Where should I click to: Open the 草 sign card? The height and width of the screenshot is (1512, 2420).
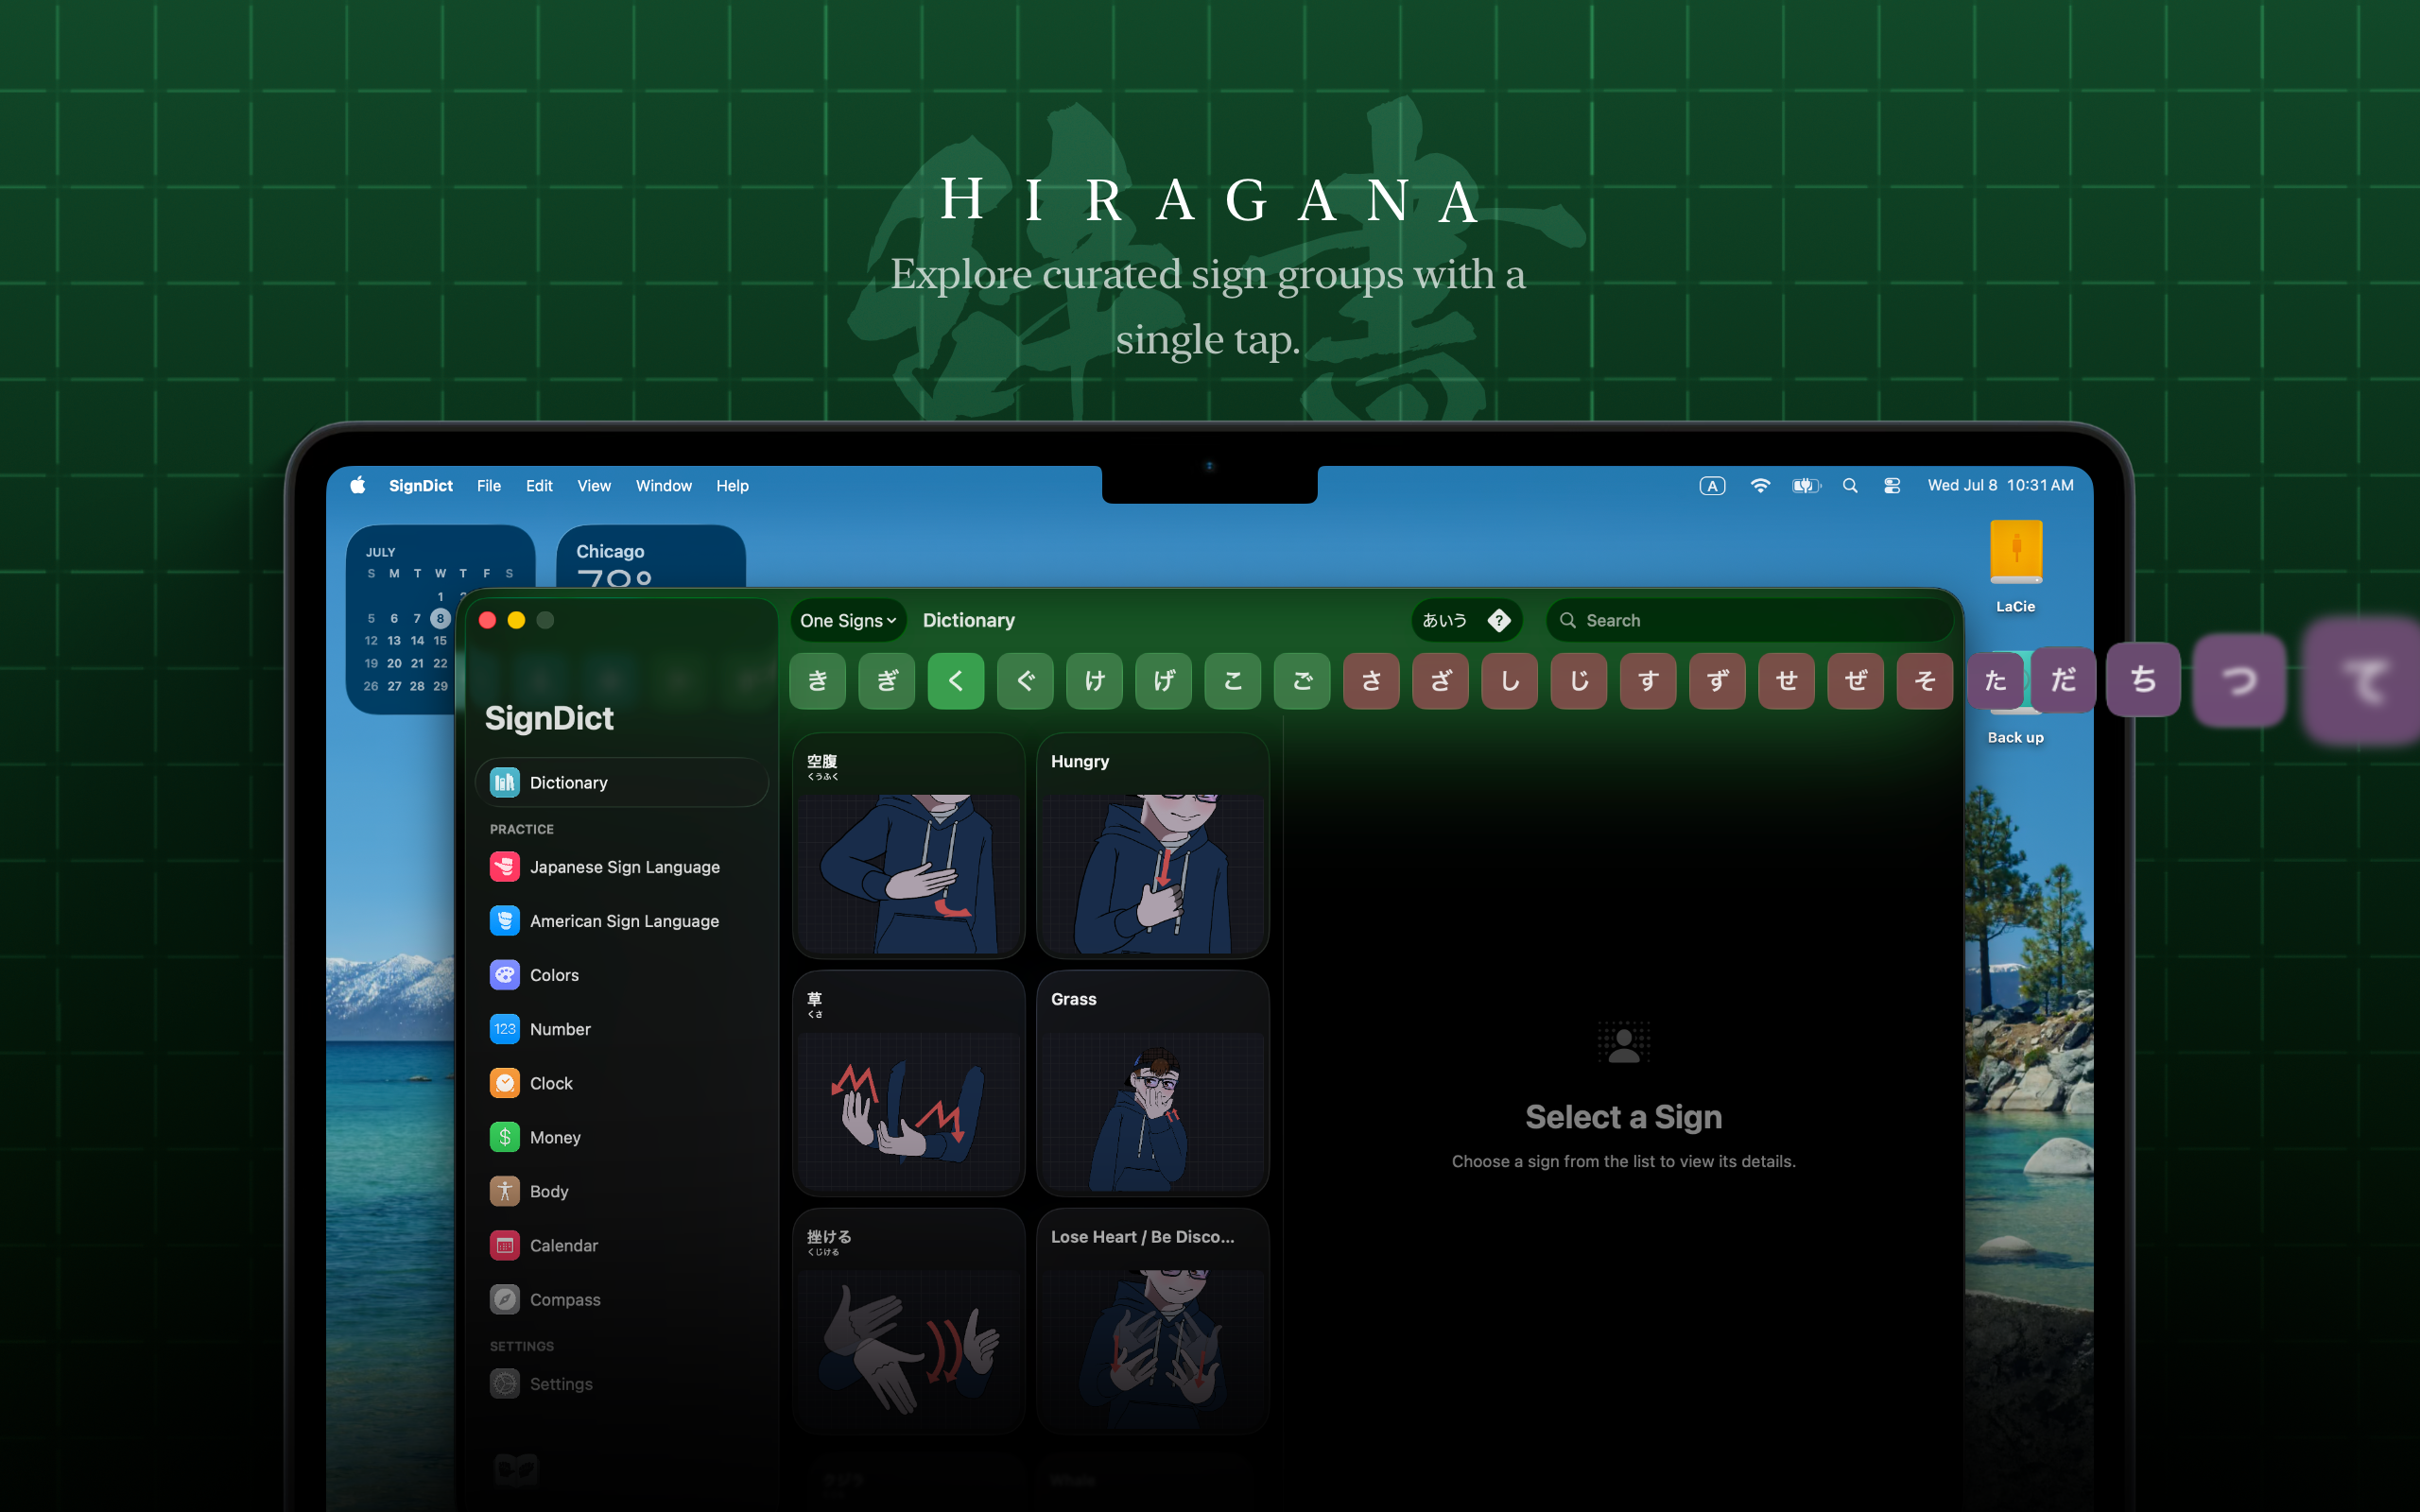click(909, 1083)
